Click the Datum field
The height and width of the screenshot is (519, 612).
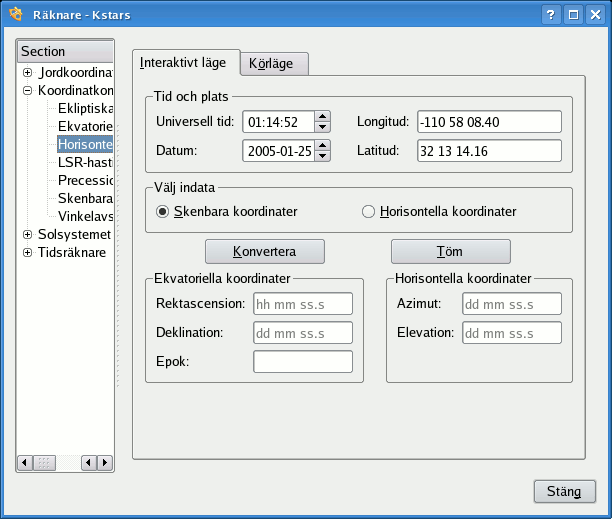point(279,151)
